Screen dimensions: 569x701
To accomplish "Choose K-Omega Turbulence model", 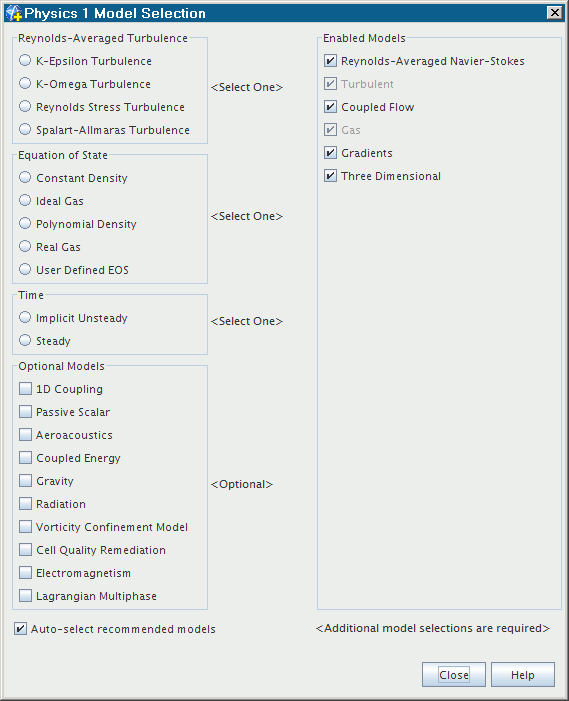I will [x=25, y=83].
